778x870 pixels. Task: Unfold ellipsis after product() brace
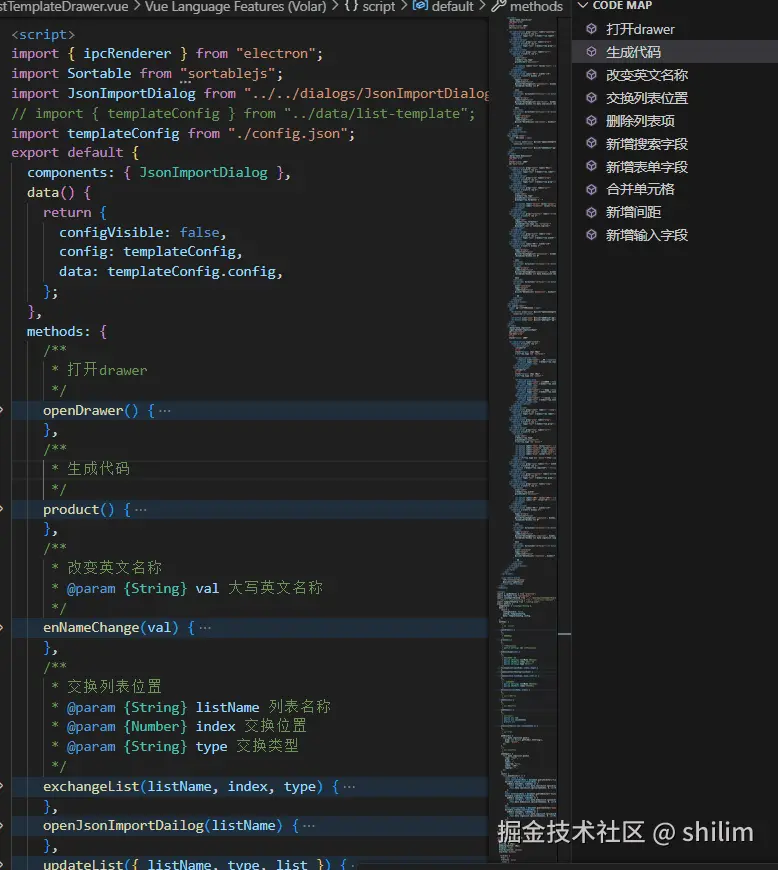pos(141,509)
